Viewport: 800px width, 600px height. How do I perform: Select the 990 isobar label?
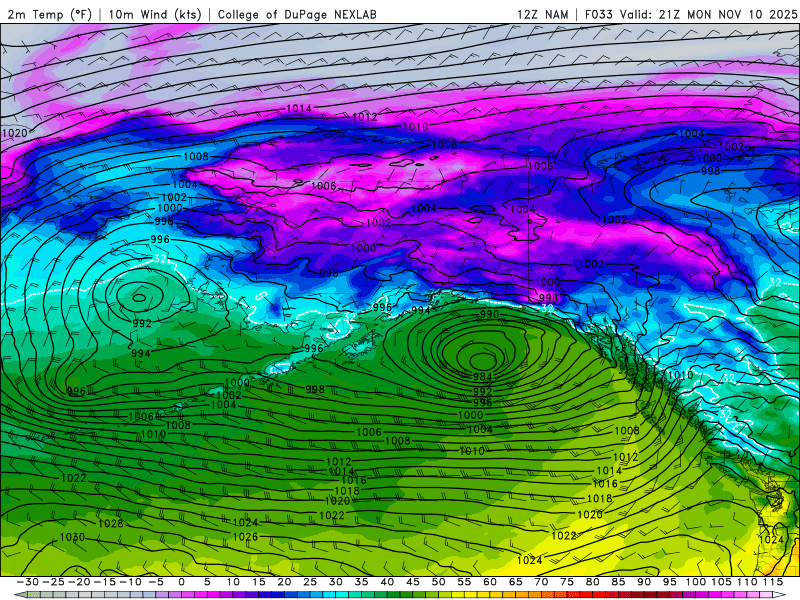489,314
